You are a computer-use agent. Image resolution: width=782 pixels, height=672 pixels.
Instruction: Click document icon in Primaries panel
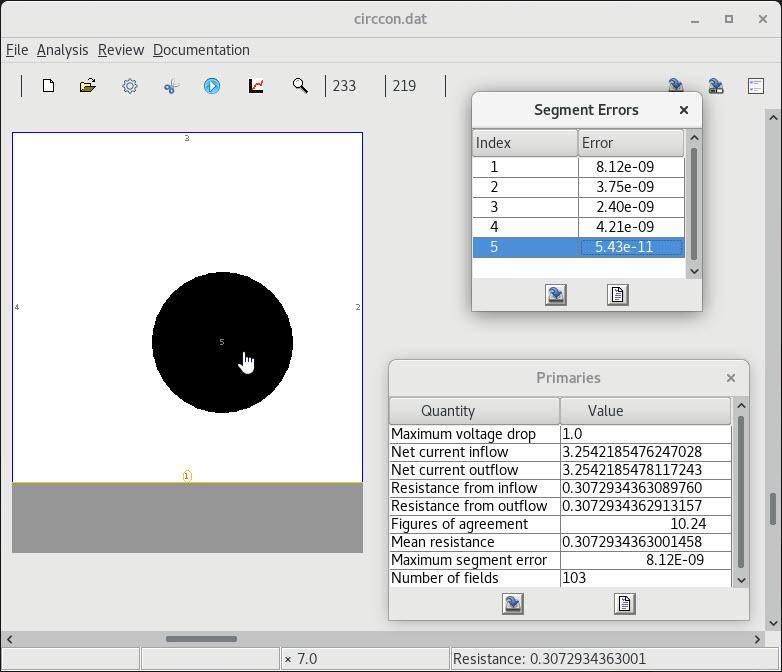click(x=625, y=604)
